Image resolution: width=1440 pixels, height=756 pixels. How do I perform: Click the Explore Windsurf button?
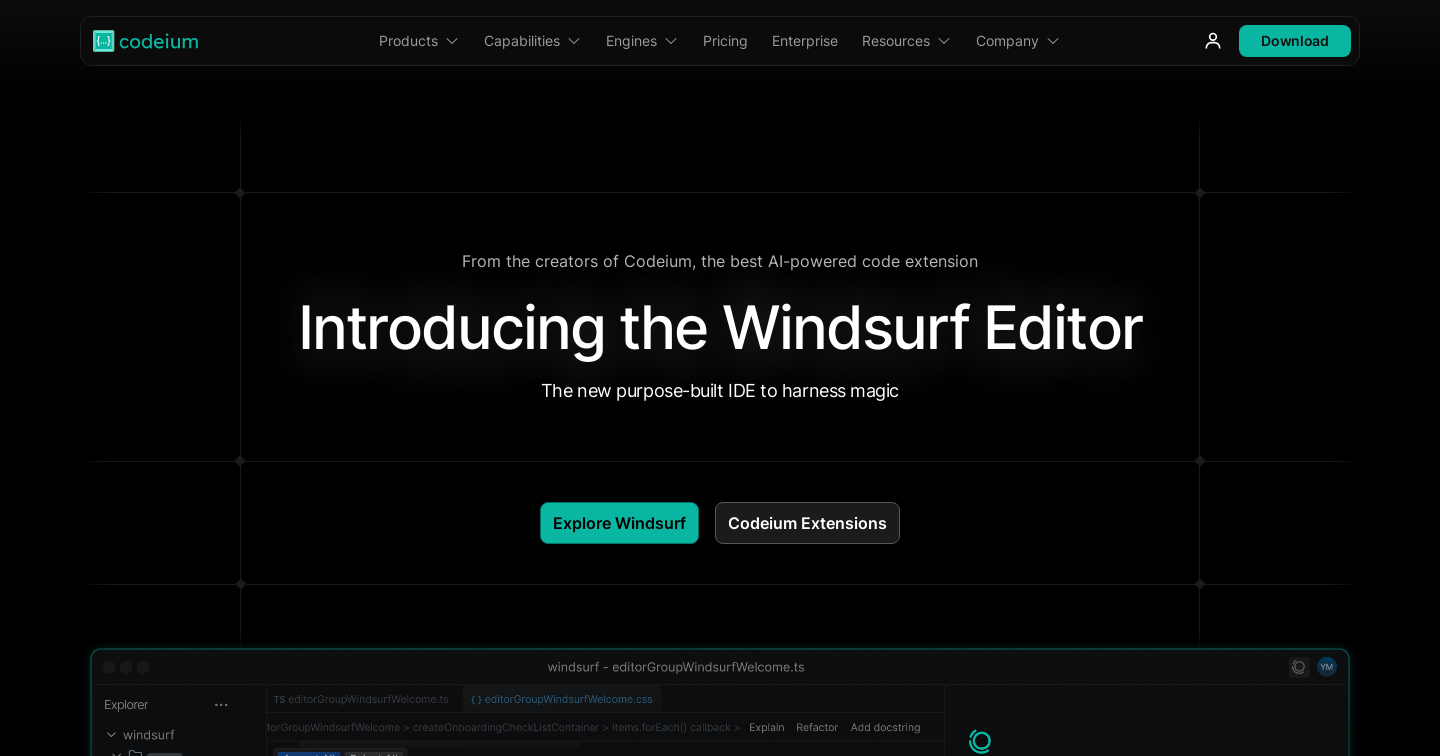click(x=619, y=523)
